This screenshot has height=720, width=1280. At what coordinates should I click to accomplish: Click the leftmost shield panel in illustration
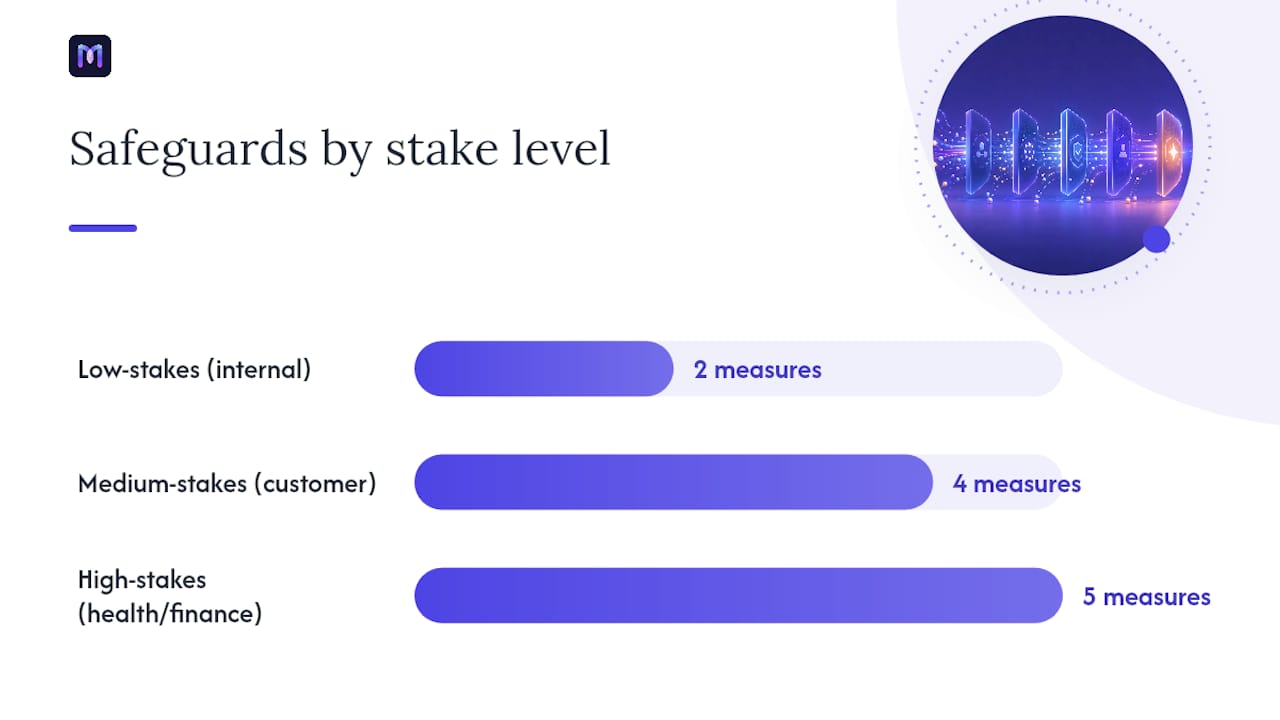point(979,150)
